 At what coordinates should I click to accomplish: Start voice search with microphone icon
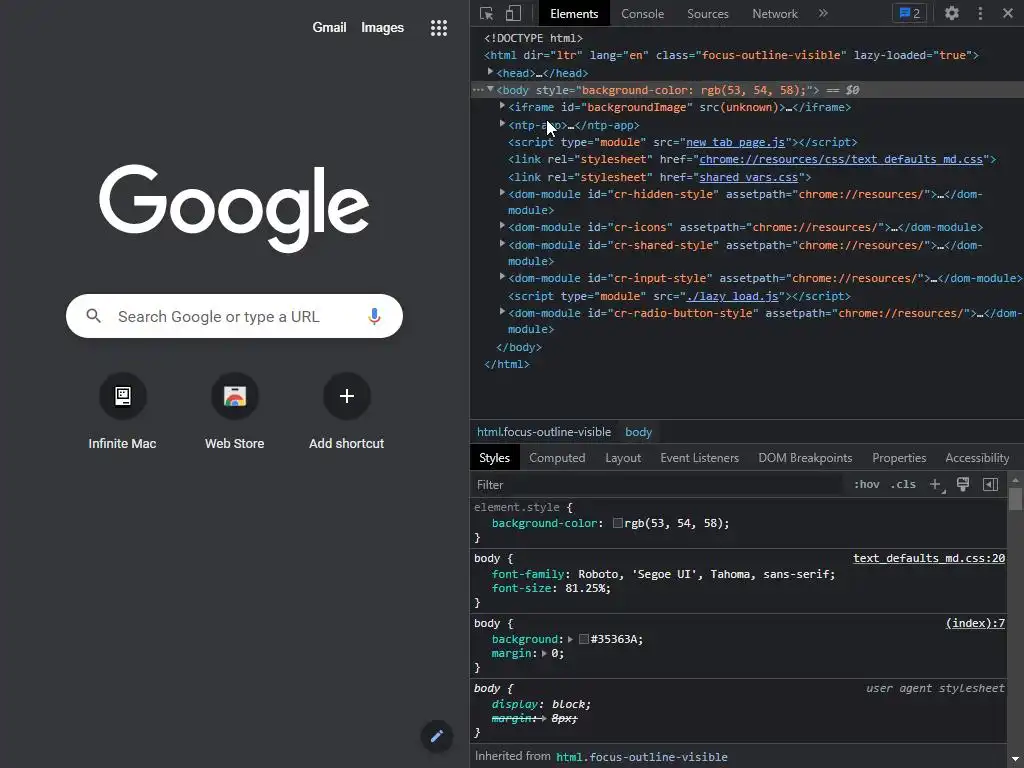374,316
